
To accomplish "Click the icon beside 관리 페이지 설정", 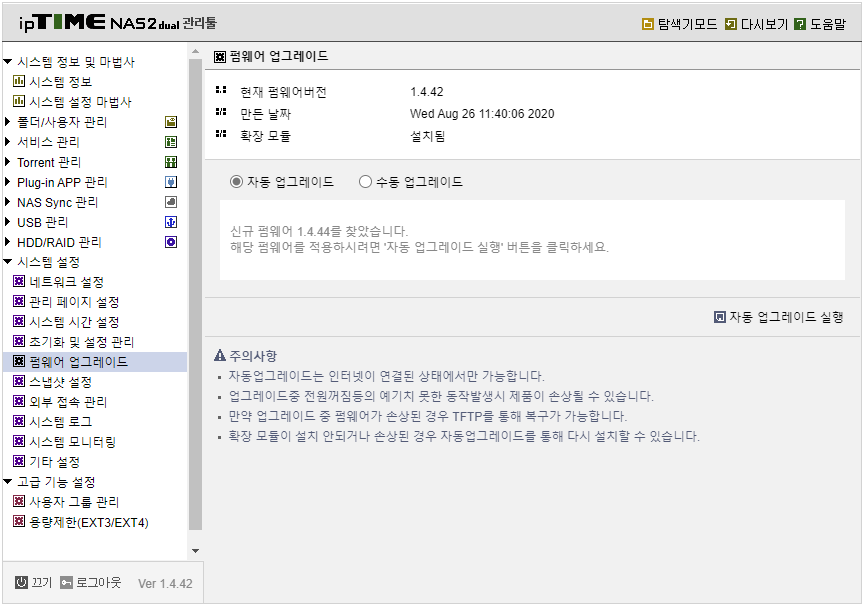I will tap(19, 301).
